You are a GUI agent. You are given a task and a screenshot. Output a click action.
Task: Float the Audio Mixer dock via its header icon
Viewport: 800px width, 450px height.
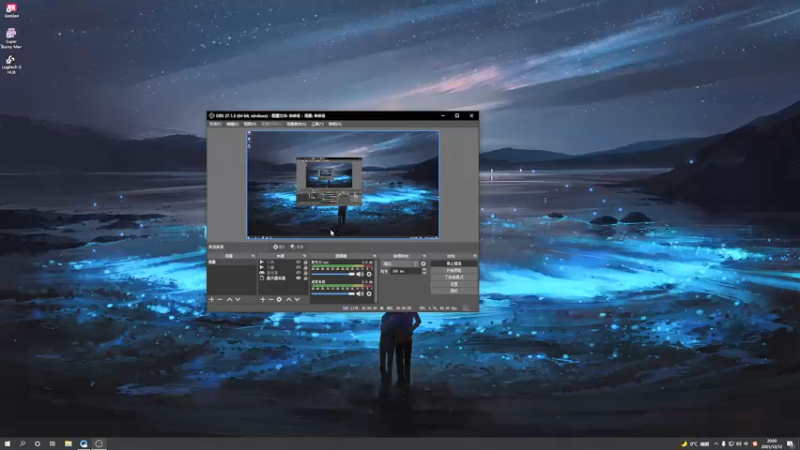374,256
